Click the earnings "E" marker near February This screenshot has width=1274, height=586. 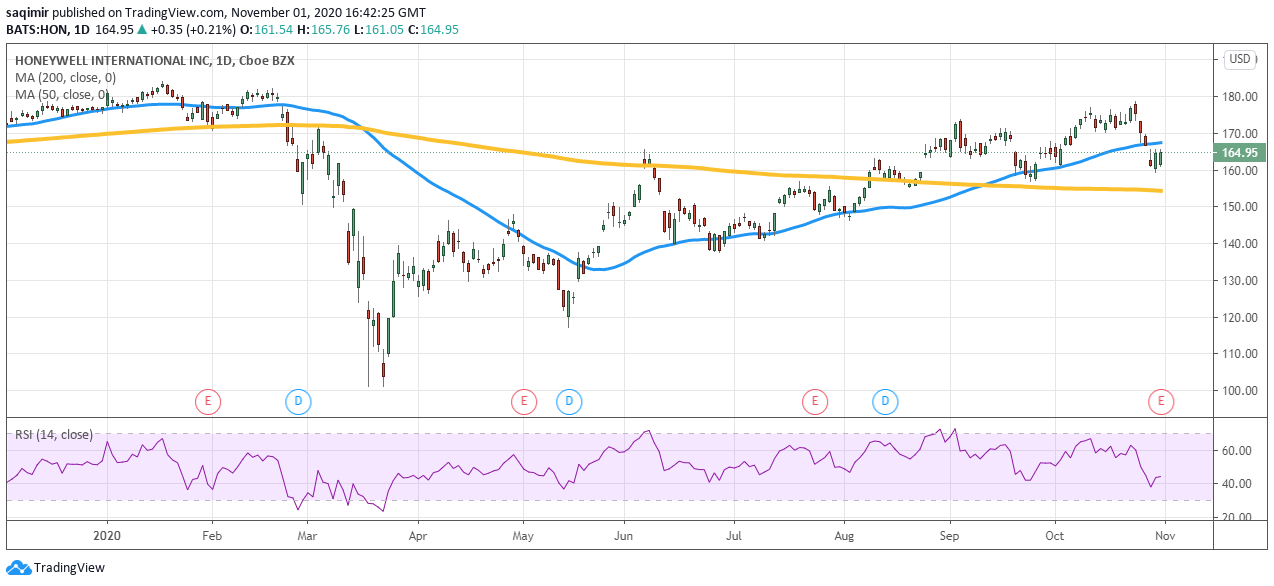(x=208, y=401)
